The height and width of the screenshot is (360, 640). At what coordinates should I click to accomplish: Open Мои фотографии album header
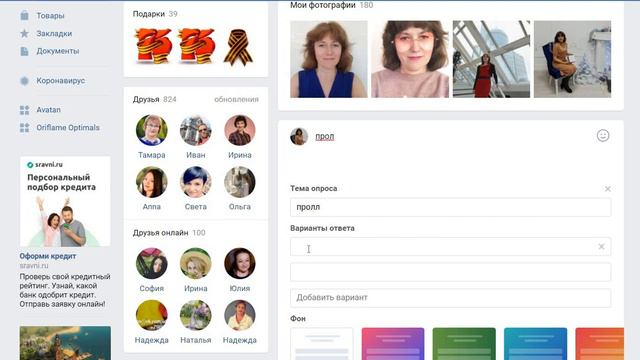click(322, 5)
